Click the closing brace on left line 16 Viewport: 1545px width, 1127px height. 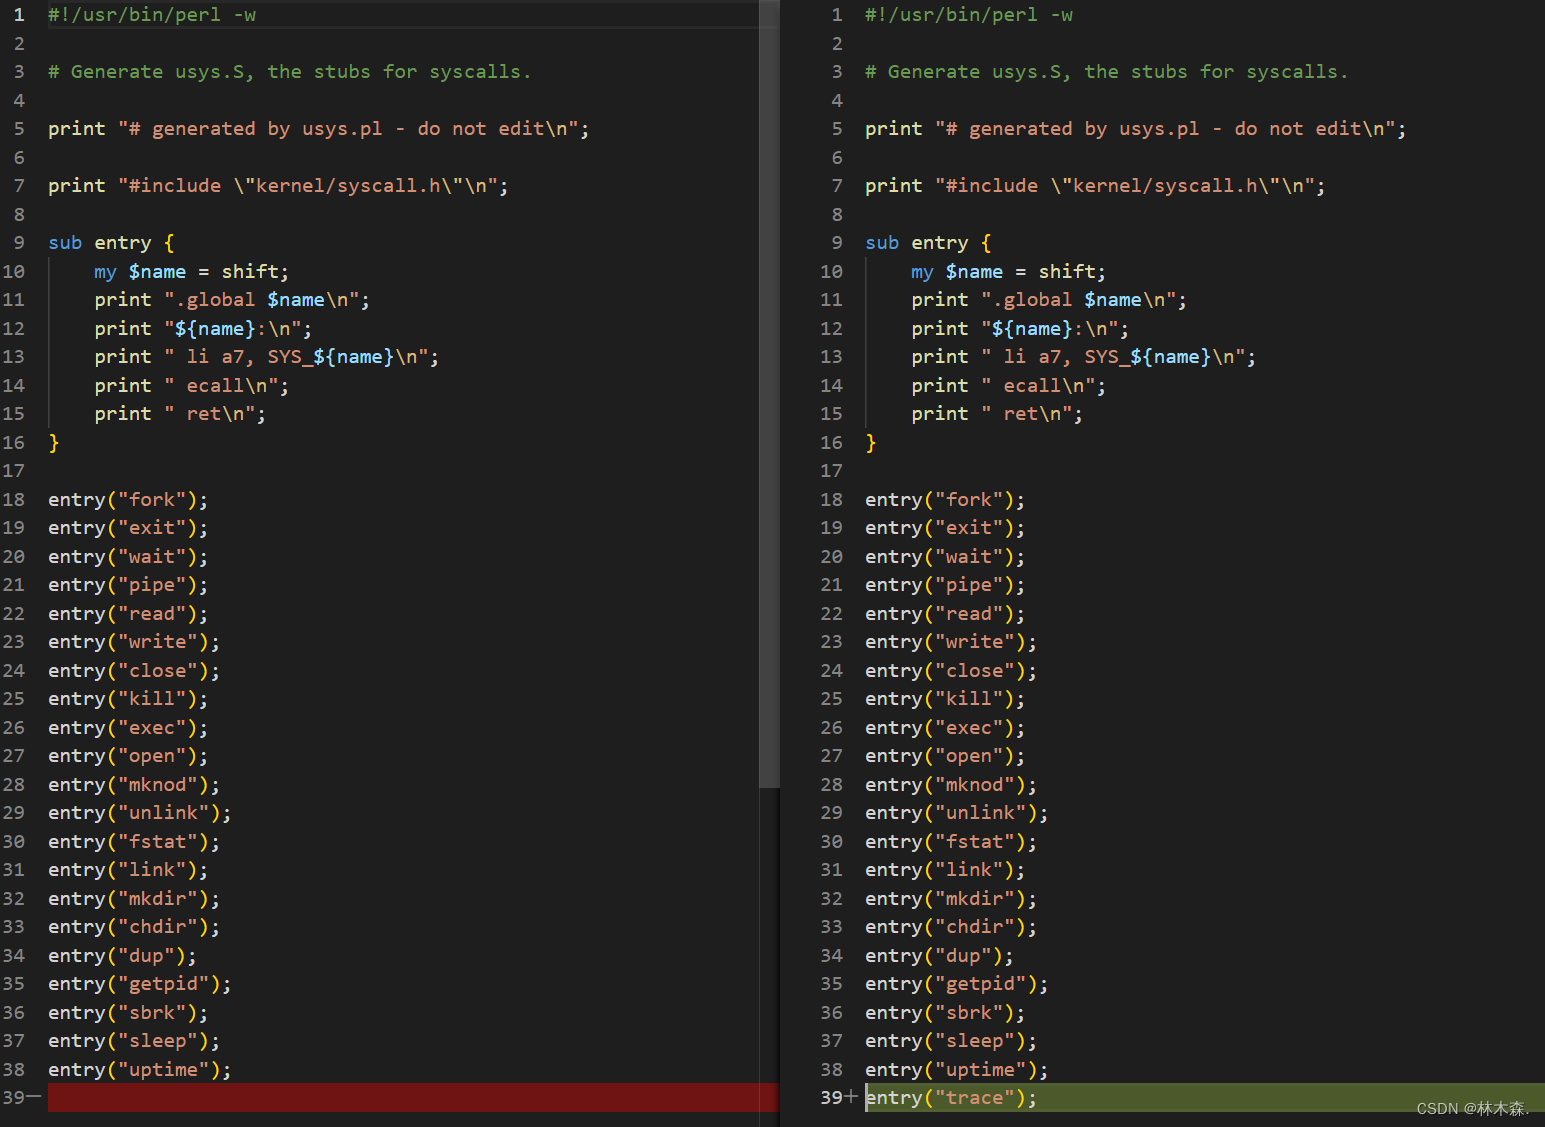[54, 443]
